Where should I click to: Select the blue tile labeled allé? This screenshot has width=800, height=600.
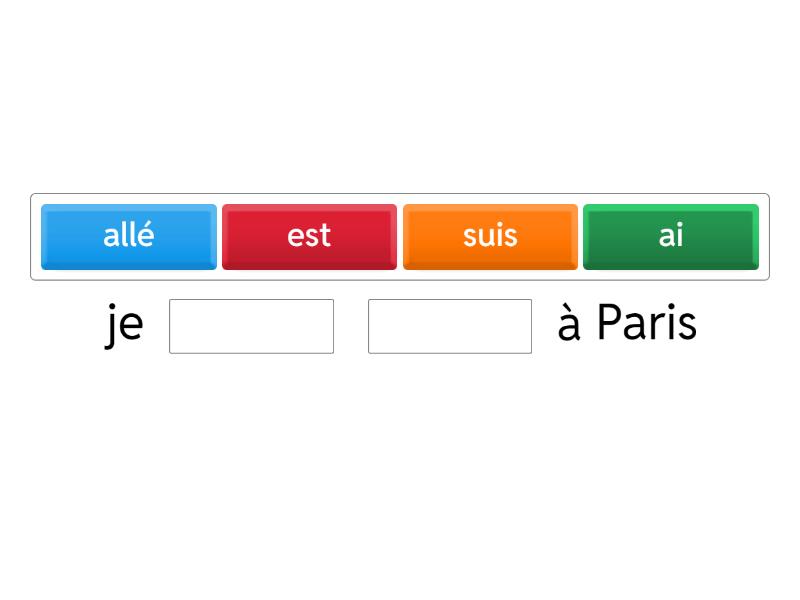(x=128, y=236)
